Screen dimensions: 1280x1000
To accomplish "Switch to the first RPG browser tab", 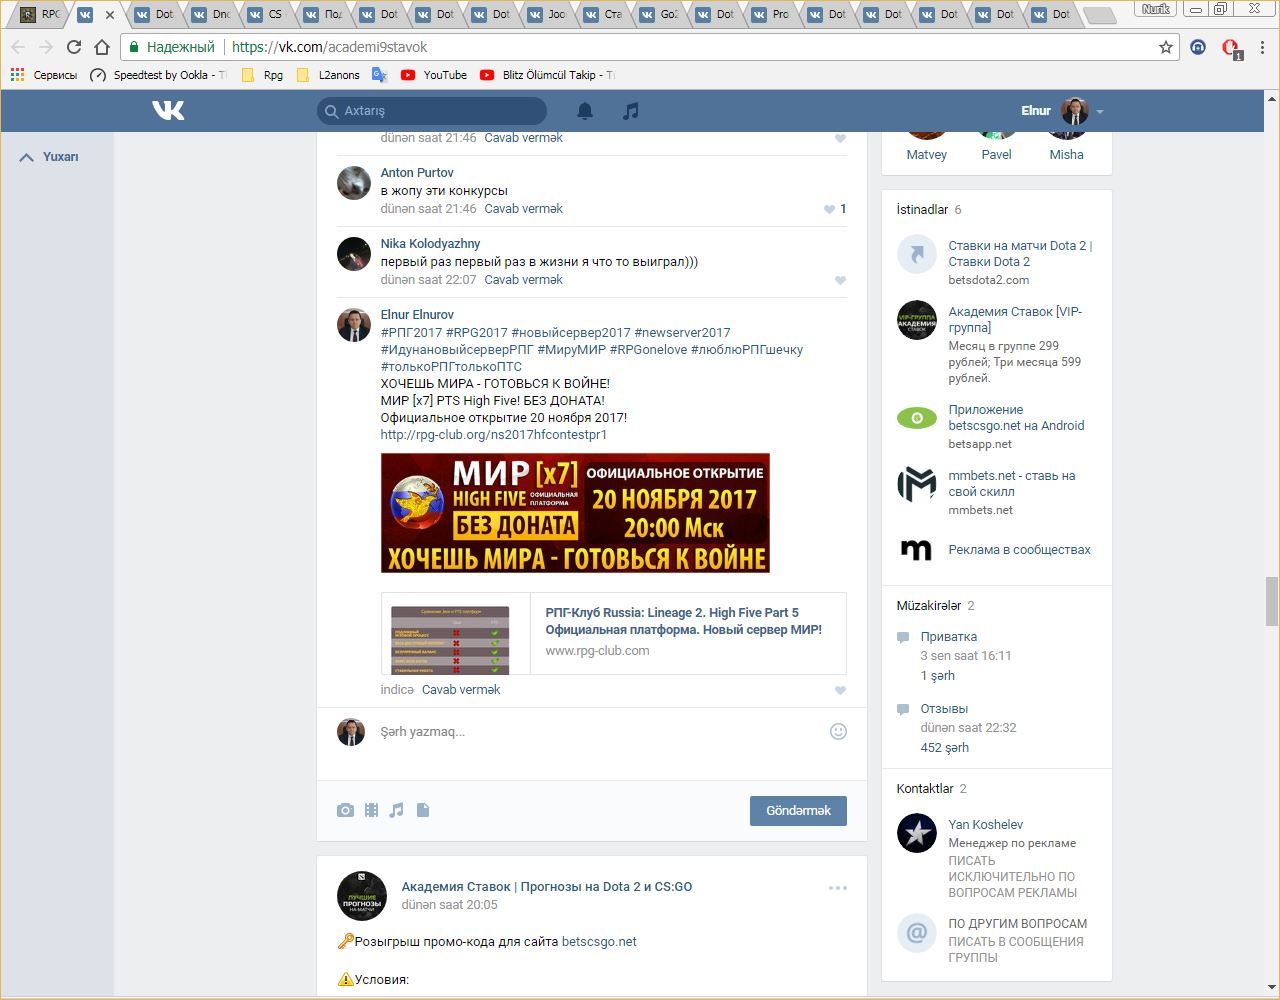I will (40, 14).
